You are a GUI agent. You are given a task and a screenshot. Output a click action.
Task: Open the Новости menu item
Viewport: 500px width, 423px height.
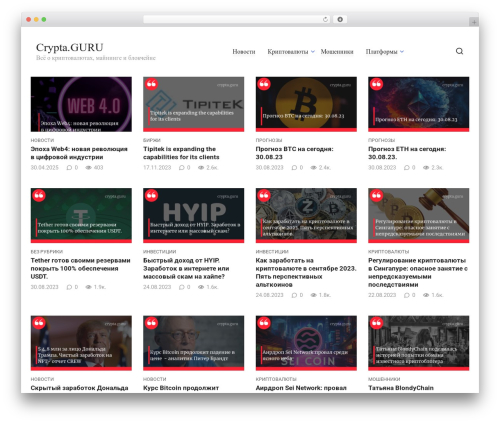[244, 52]
